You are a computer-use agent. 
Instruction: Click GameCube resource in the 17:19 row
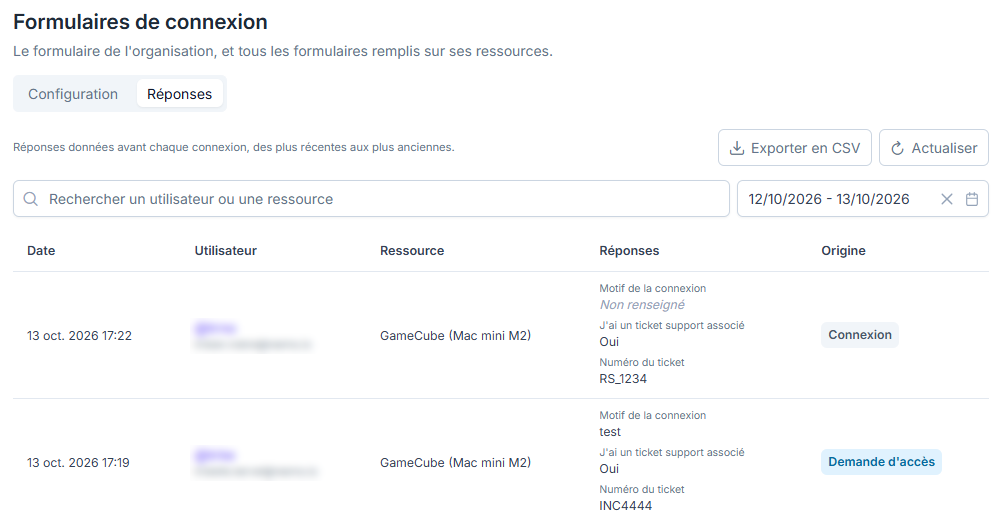point(455,463)
